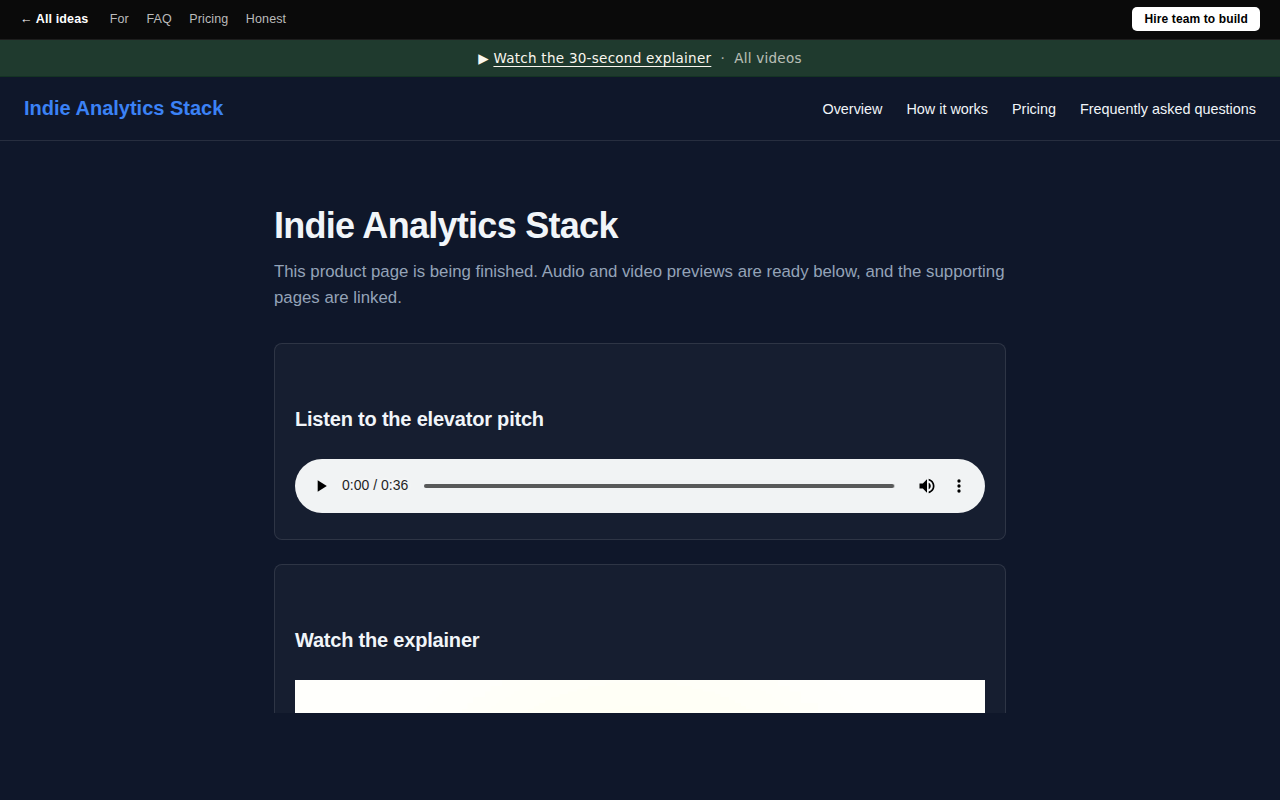The width and height of the screenshot is (1280, 800).
Task: Open Pricing in the main navigation
Action: tap(1034, 109)
